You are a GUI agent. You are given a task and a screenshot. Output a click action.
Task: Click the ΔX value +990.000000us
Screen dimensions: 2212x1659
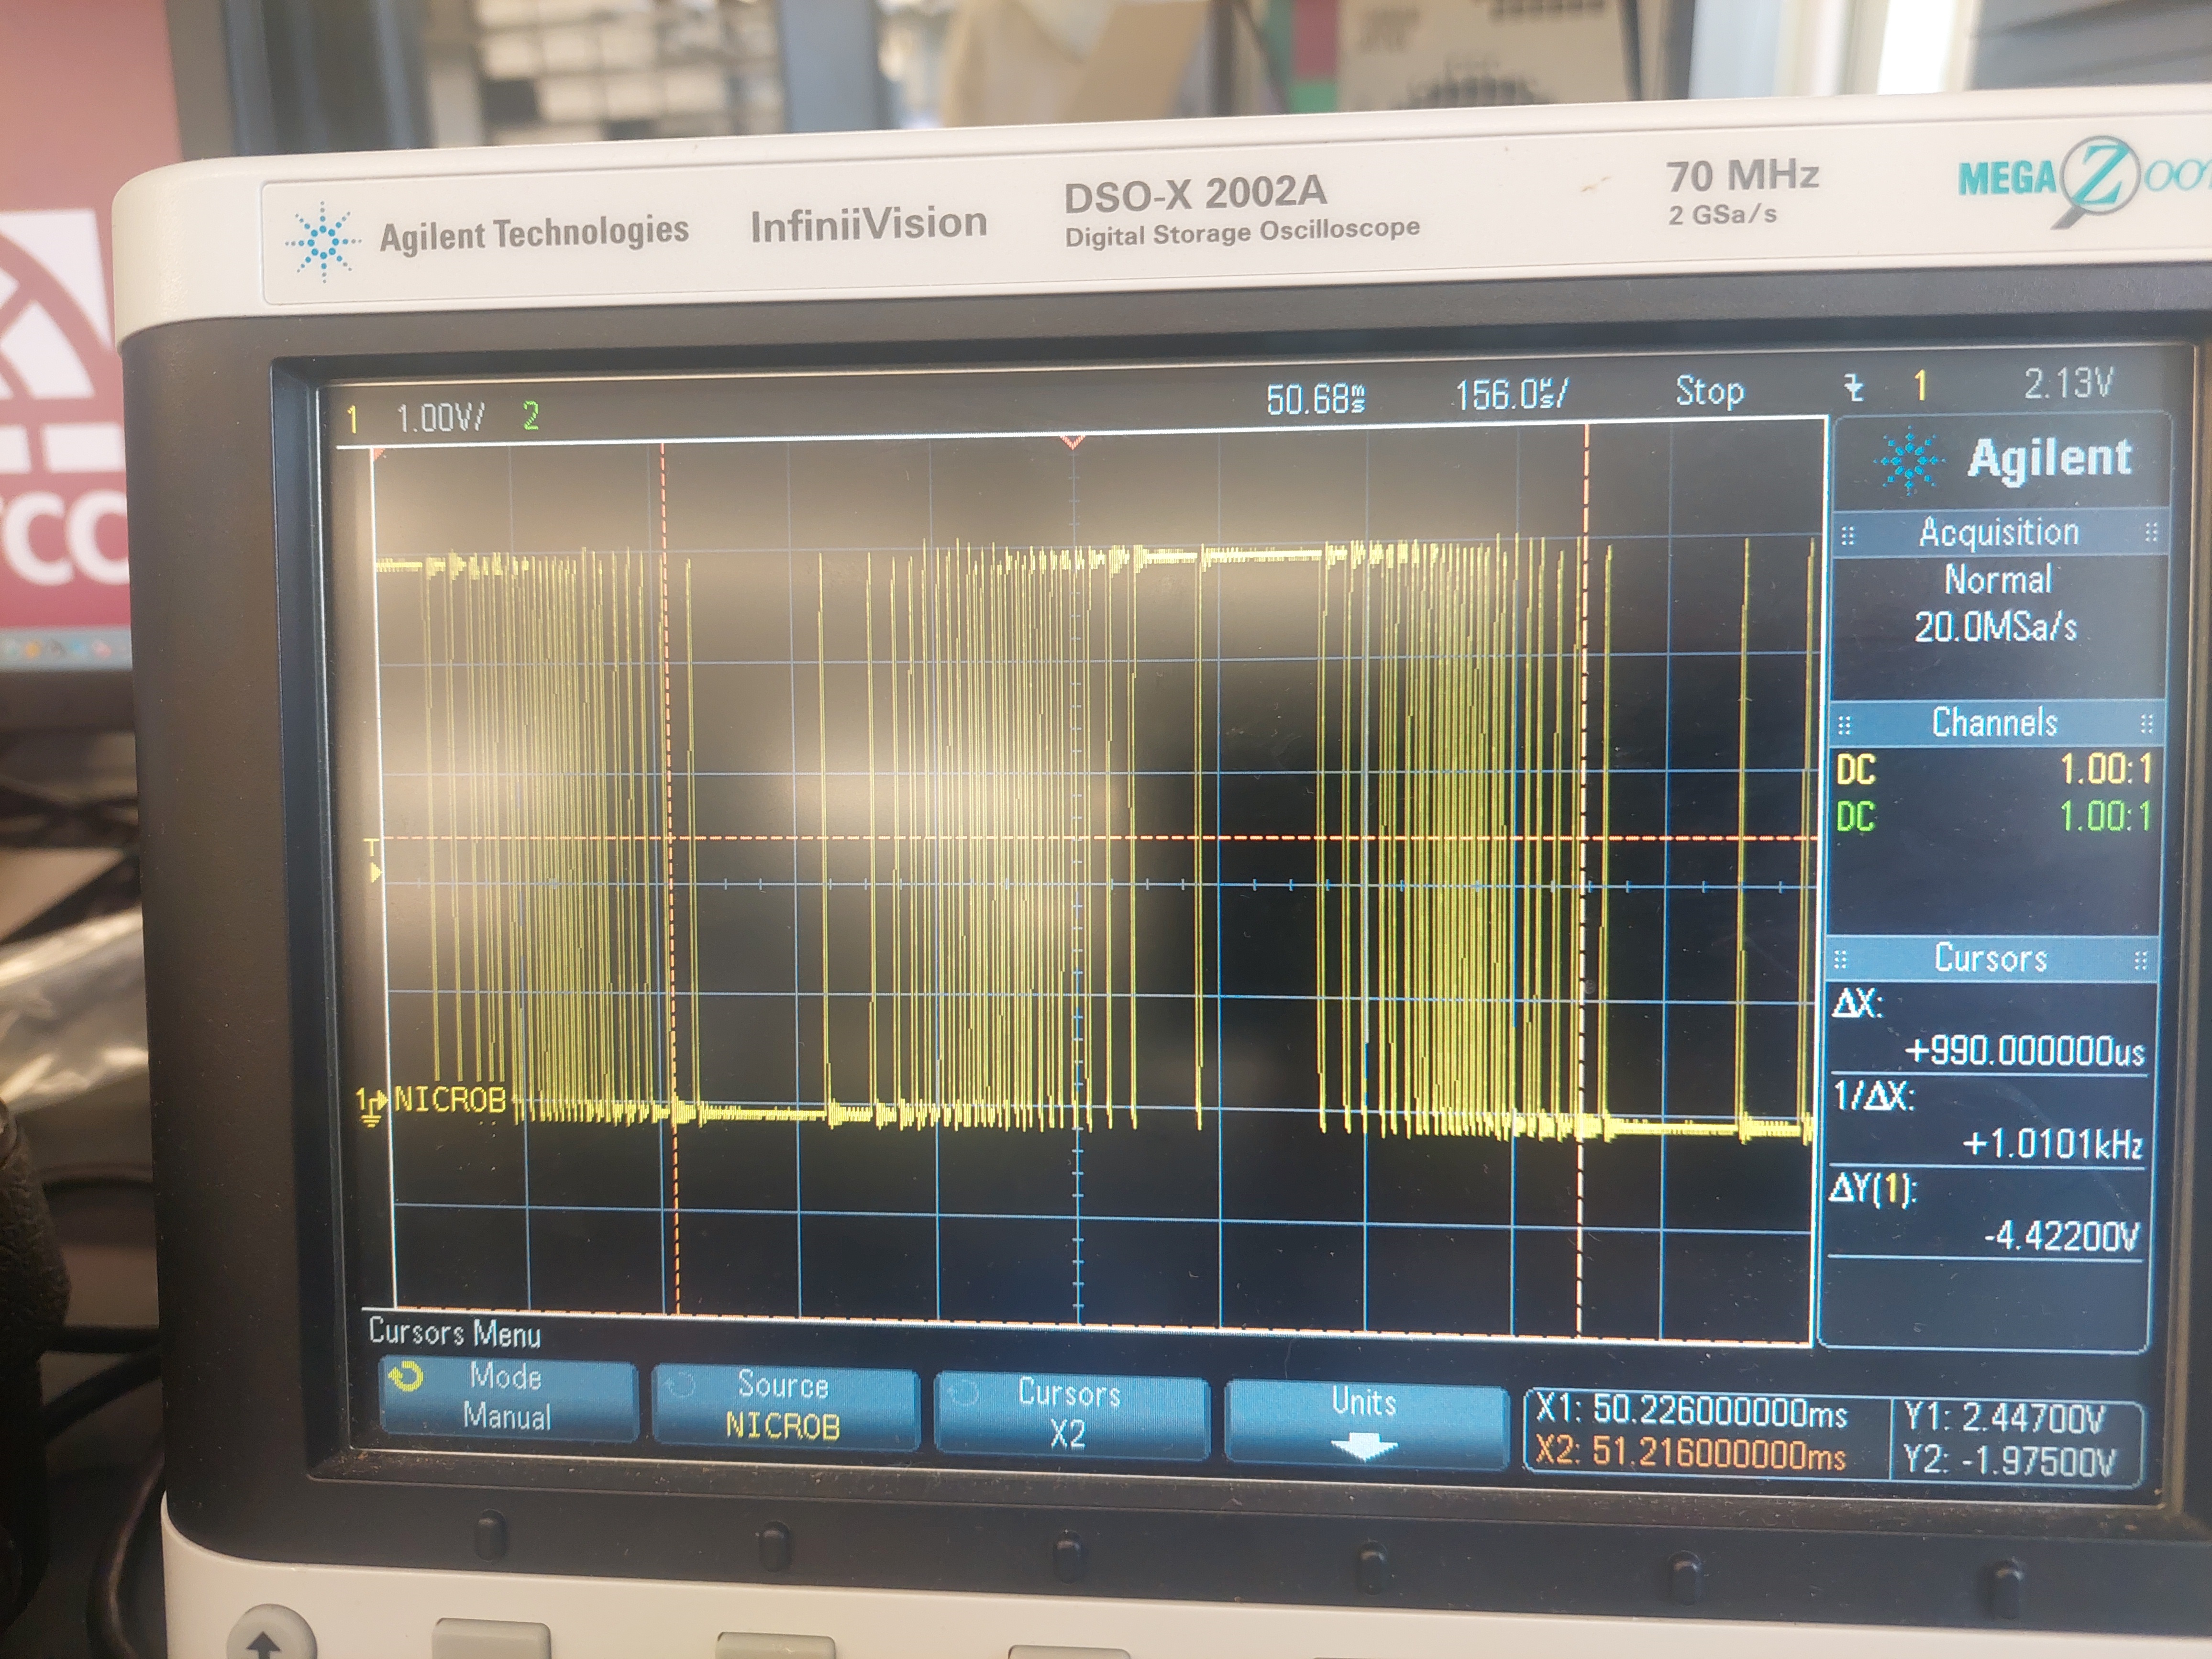coord(2024,1051)
